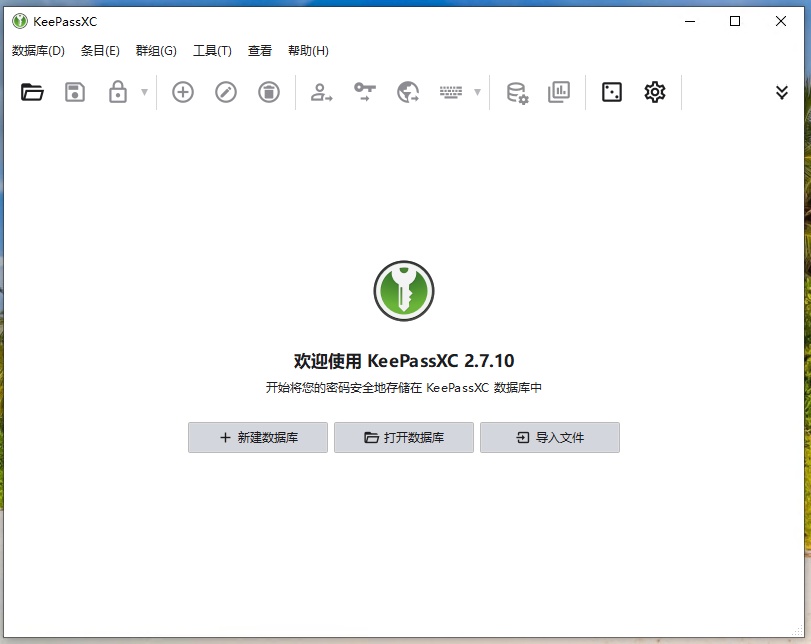Click the Copy URL globe icon
The height and width of the screenshot is (644, 811).
[x=409, y=91]
